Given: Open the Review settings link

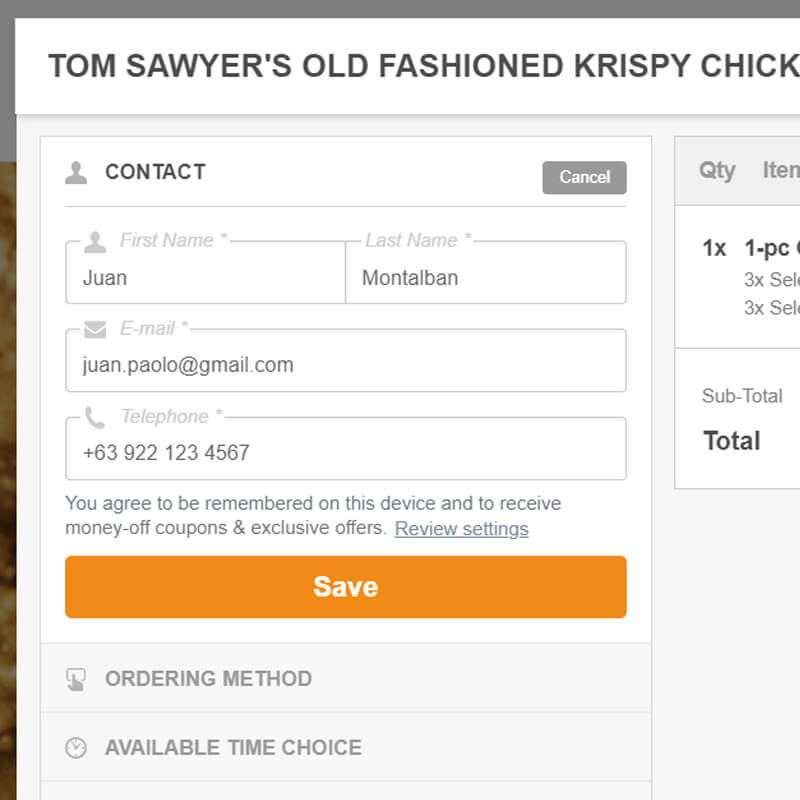Looking at the screenshot, I should pyautogui.click(x=461, y=528).
